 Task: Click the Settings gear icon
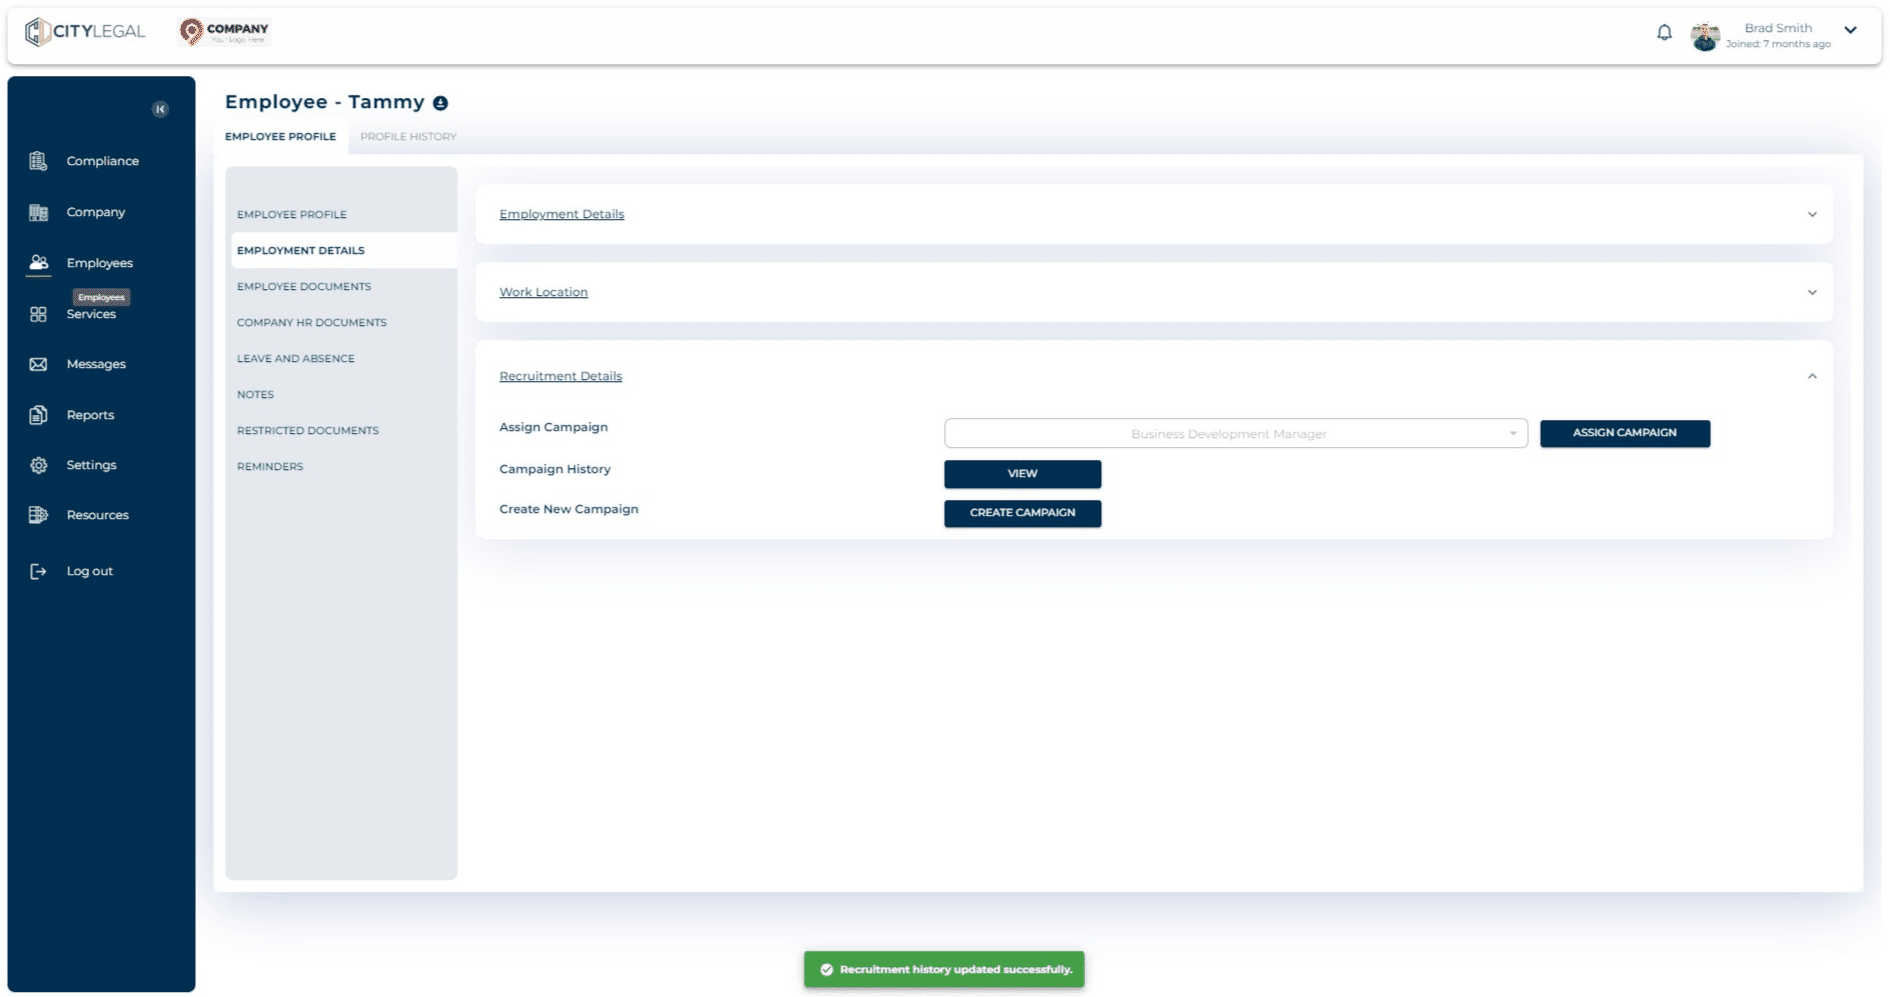pos(38,465)
